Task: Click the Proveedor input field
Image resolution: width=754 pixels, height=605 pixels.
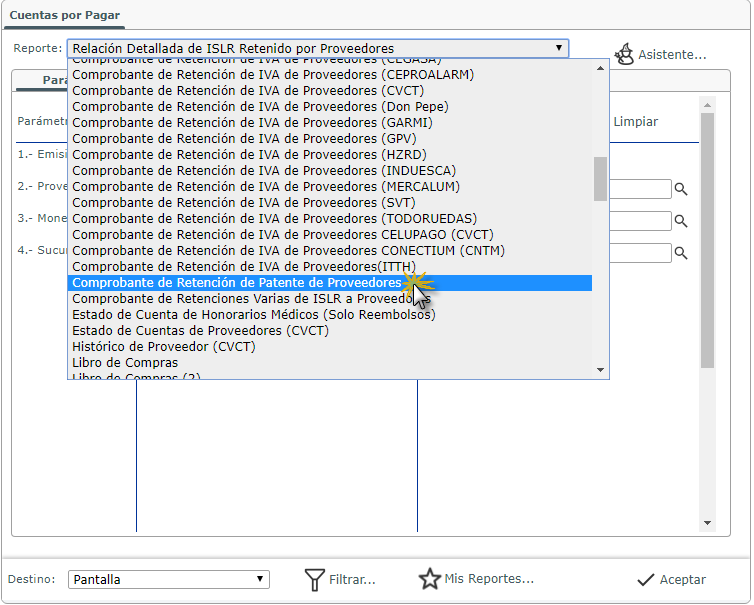Action: coord(640,189)
